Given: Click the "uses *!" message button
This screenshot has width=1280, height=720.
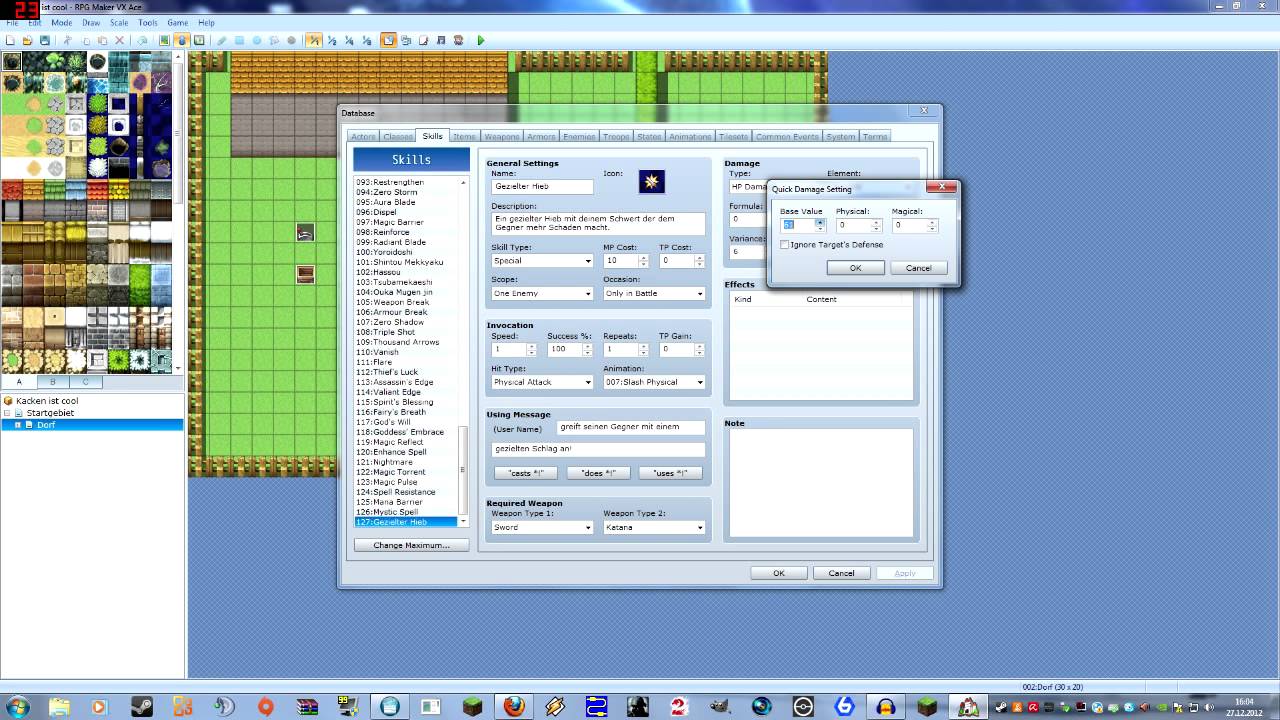Looking at the screenshot, I should [670, 473].
